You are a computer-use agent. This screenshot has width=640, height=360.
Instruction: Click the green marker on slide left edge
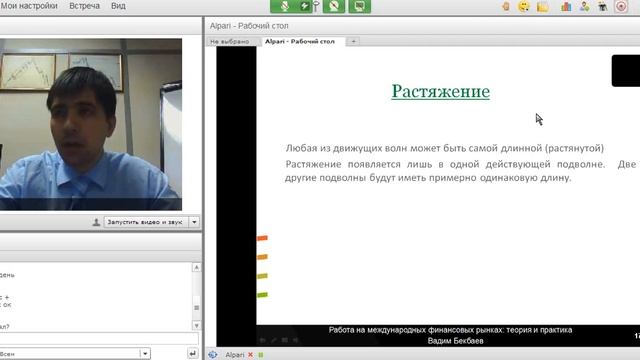262,295
